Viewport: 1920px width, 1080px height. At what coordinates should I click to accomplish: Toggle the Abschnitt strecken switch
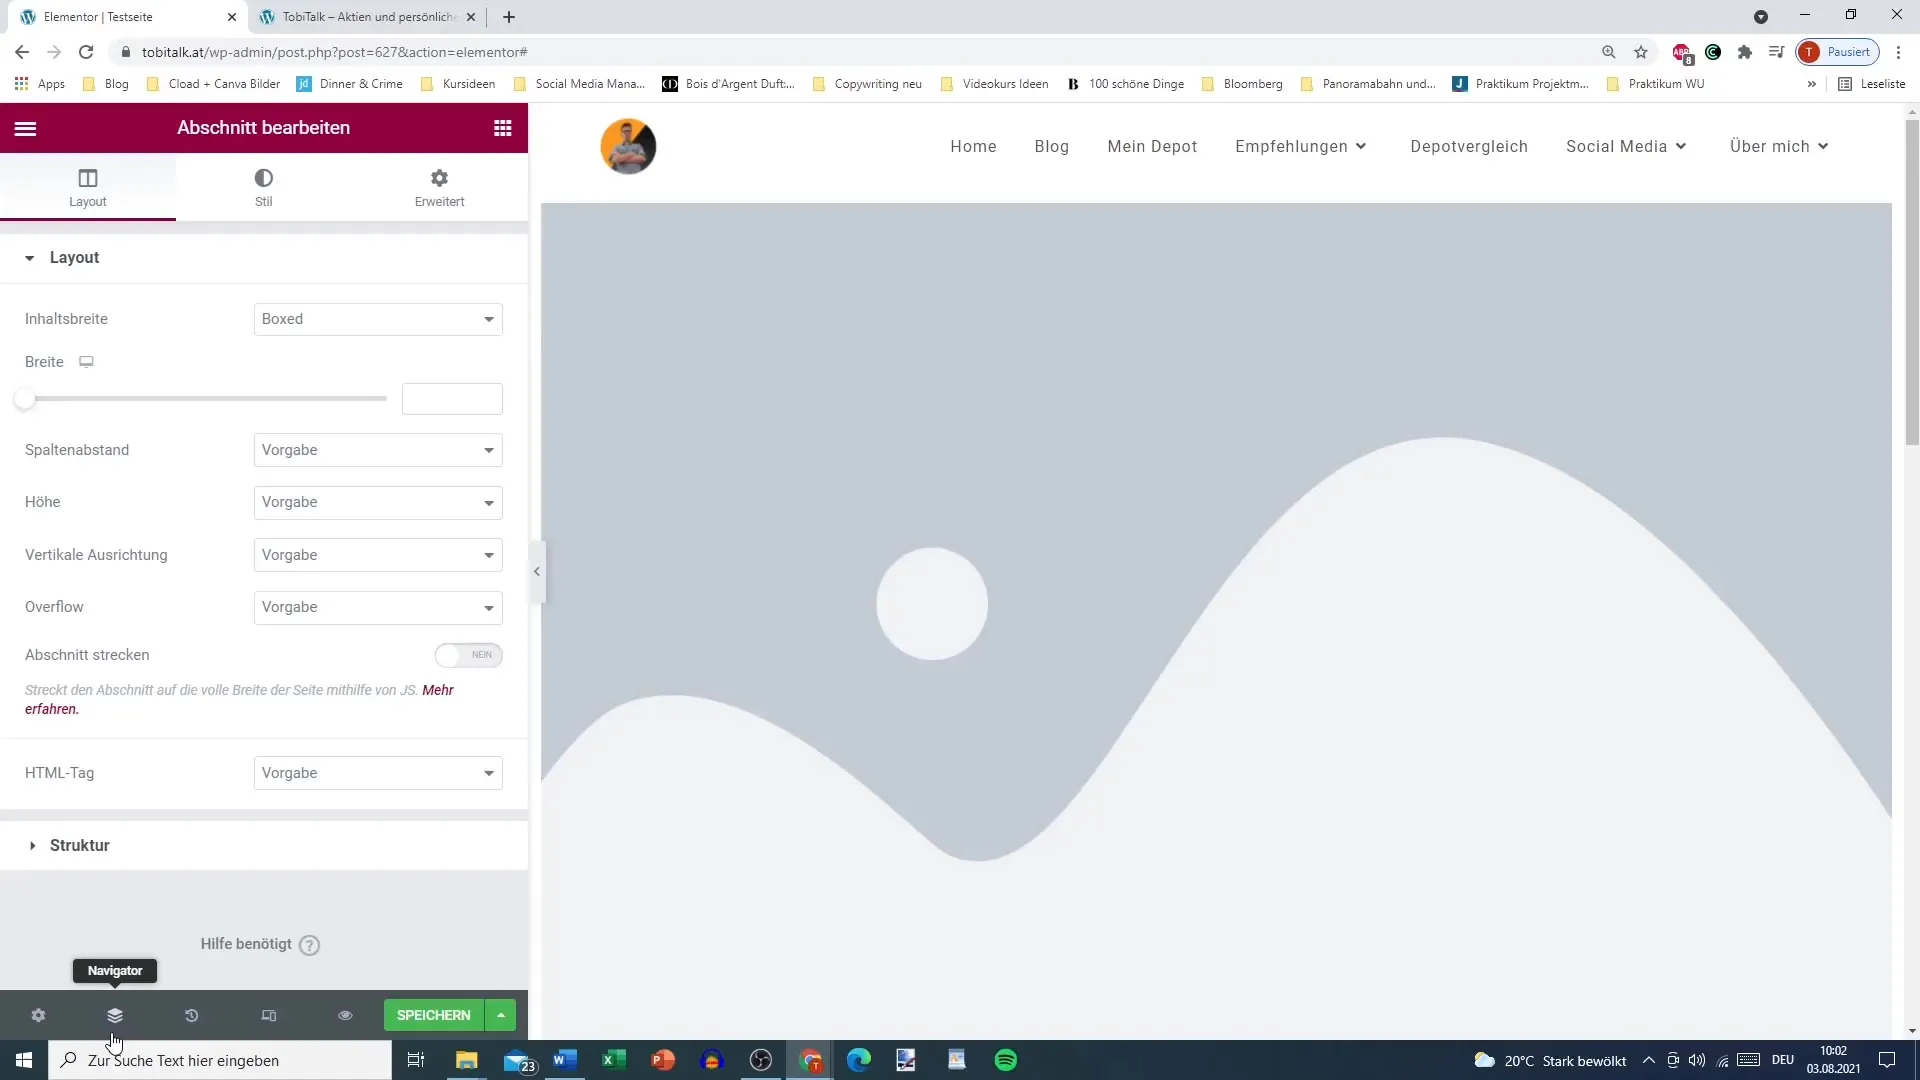click(x=468, y=655)
